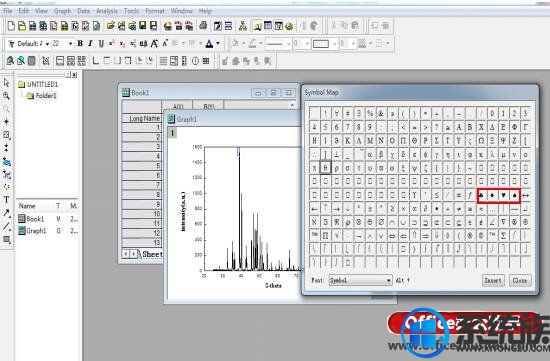Apply Bold formatting button

(80, 44)
